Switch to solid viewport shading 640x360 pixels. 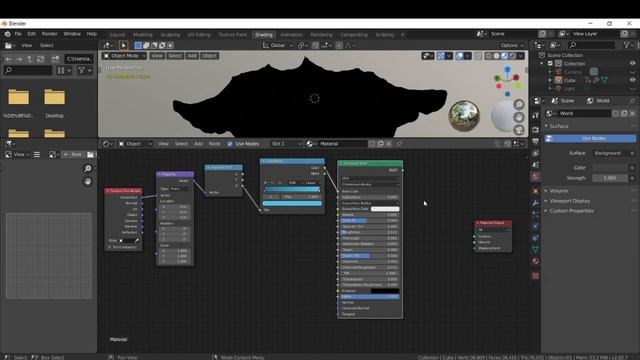(496, 56)
